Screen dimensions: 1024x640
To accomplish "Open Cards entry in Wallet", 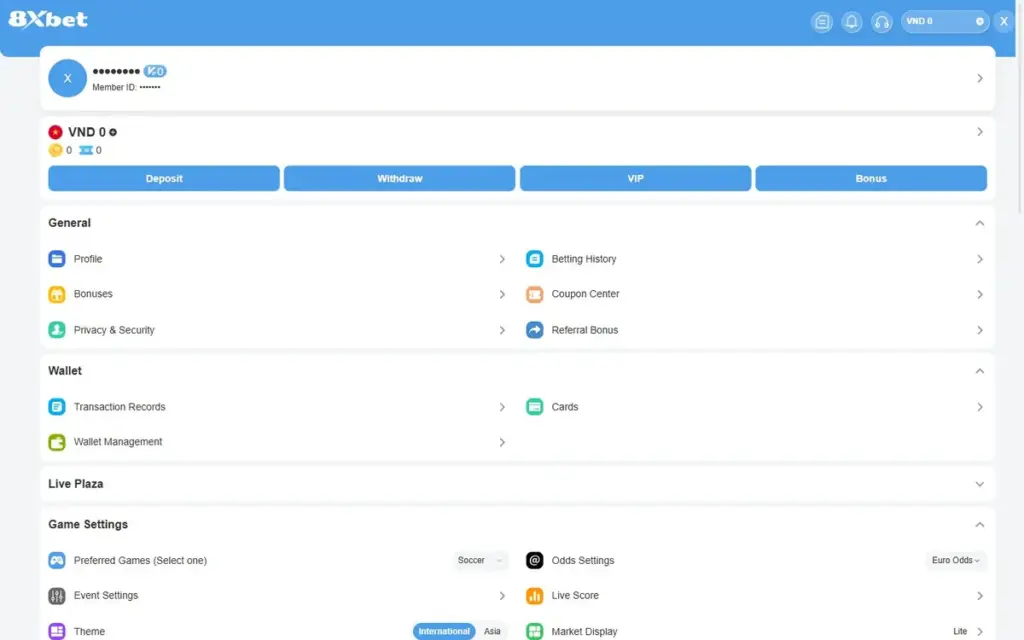I will 756,407.
